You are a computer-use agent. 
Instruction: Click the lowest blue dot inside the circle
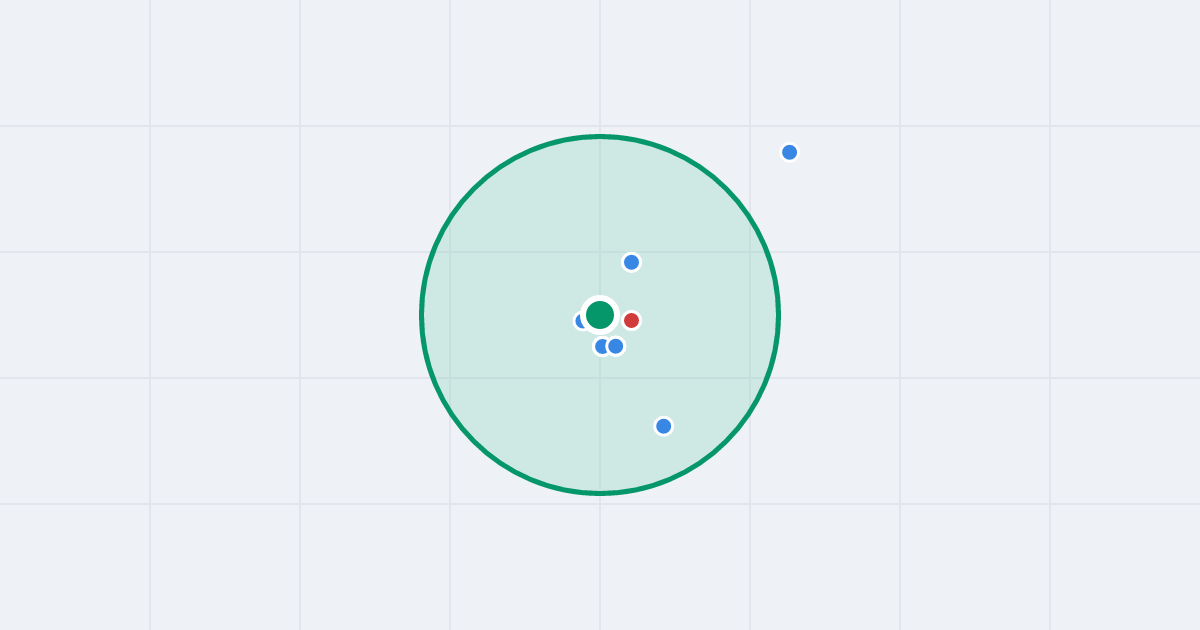(663, 426)
